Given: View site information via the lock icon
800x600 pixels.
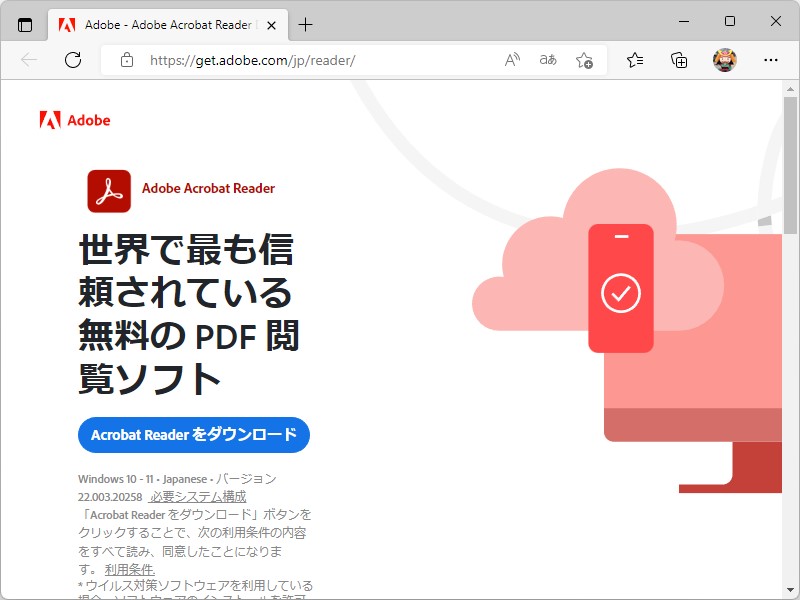Looking at the screenshot, I should [126, 60].
